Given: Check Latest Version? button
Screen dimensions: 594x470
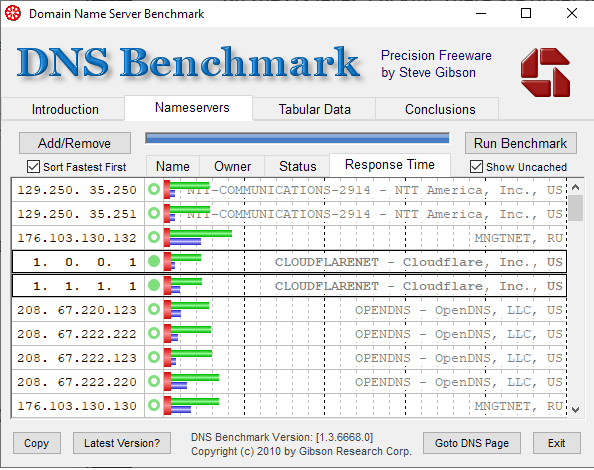Looking at the screenshot, I should pos(122,443).
